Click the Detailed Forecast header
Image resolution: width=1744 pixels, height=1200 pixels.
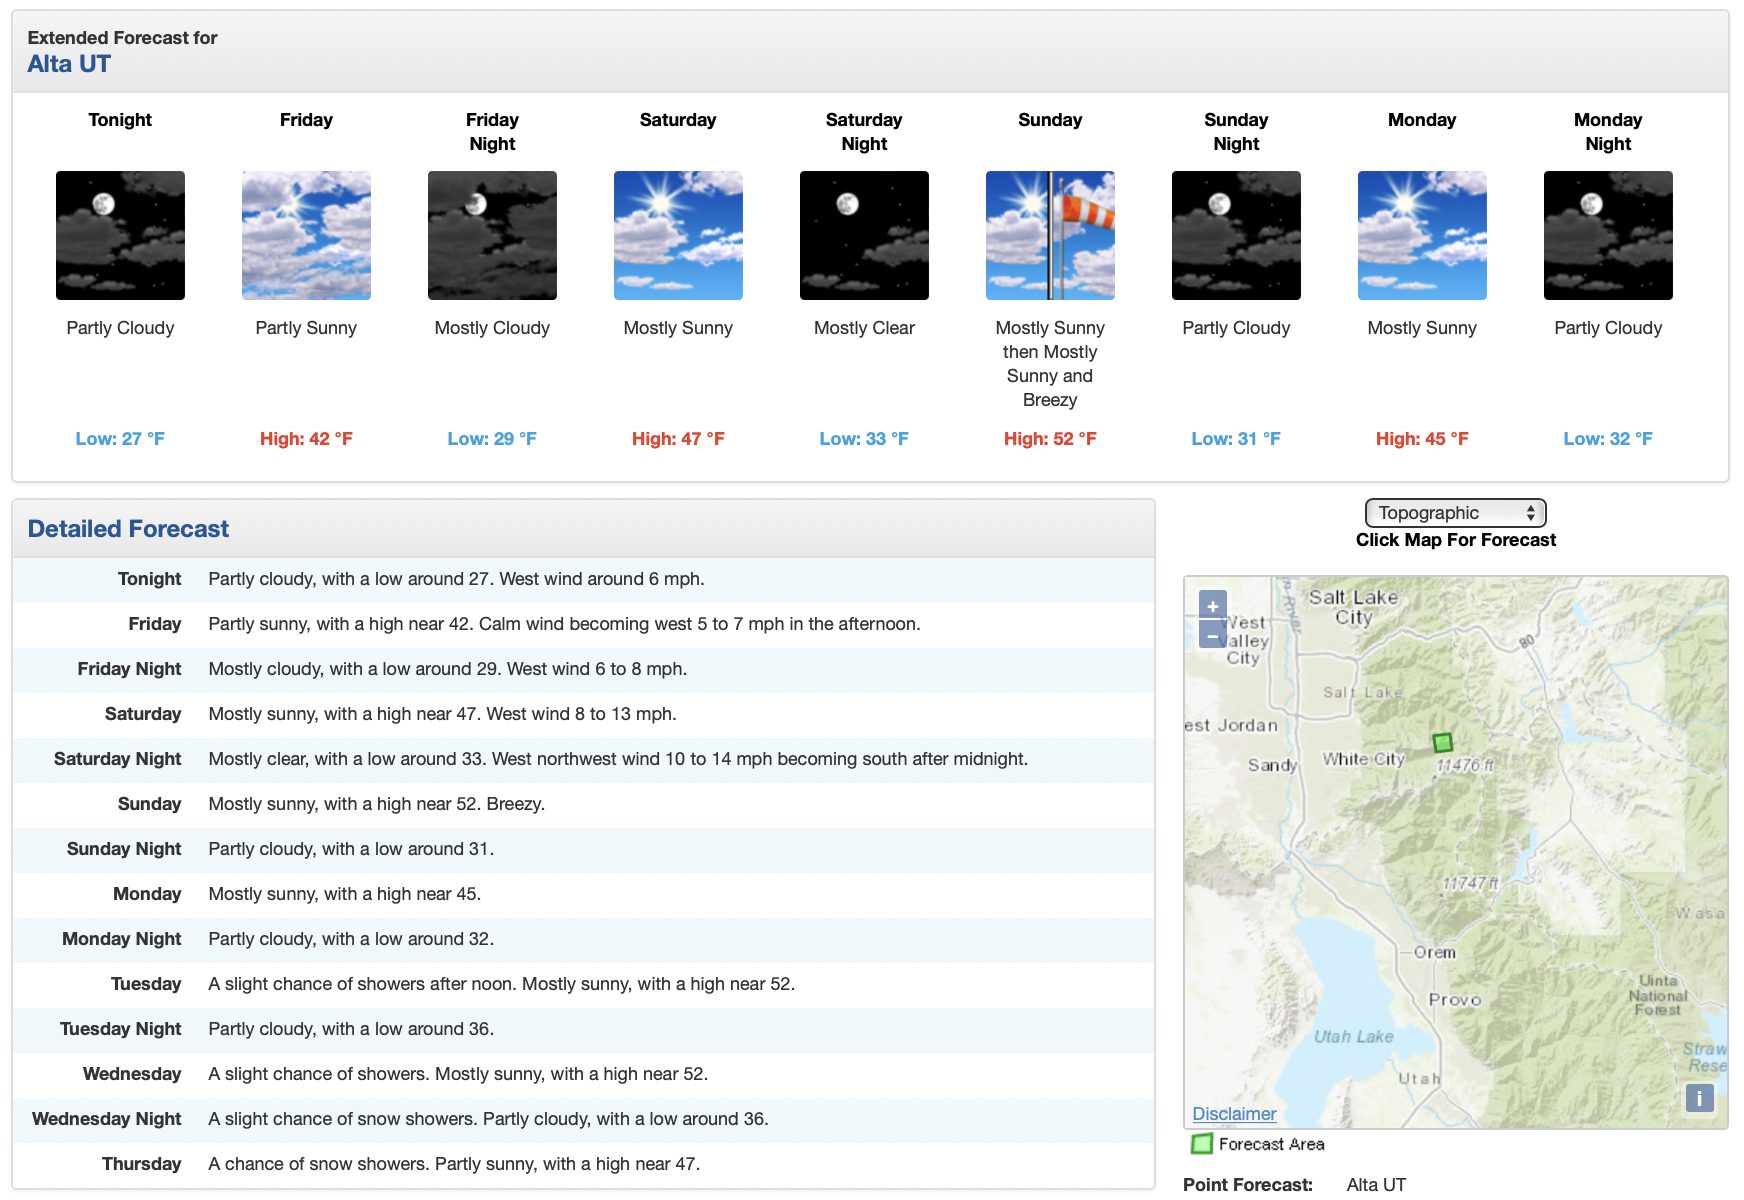(128, 529)
